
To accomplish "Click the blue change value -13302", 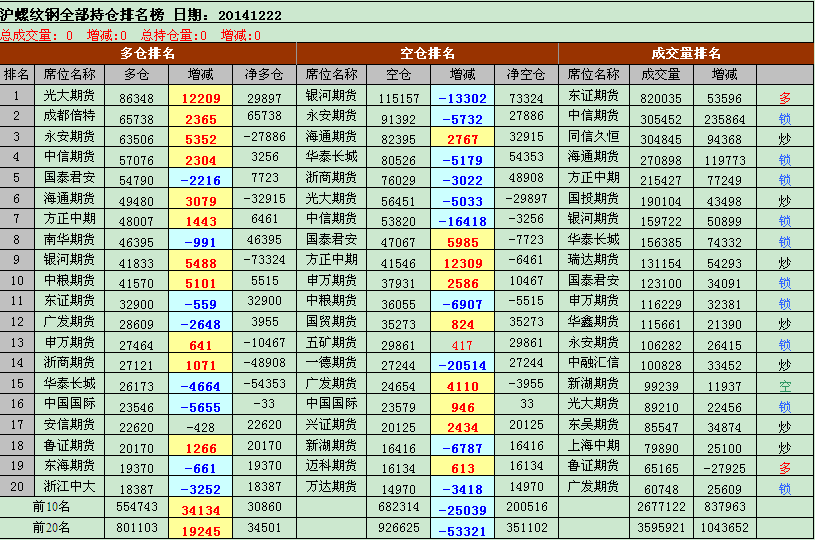I will coord(462,98).
